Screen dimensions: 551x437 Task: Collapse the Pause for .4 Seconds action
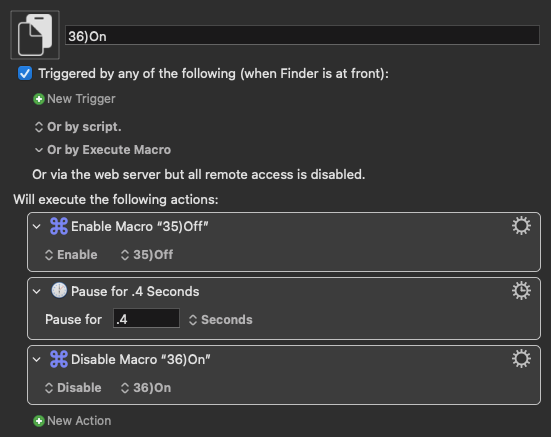coord(37,291)
